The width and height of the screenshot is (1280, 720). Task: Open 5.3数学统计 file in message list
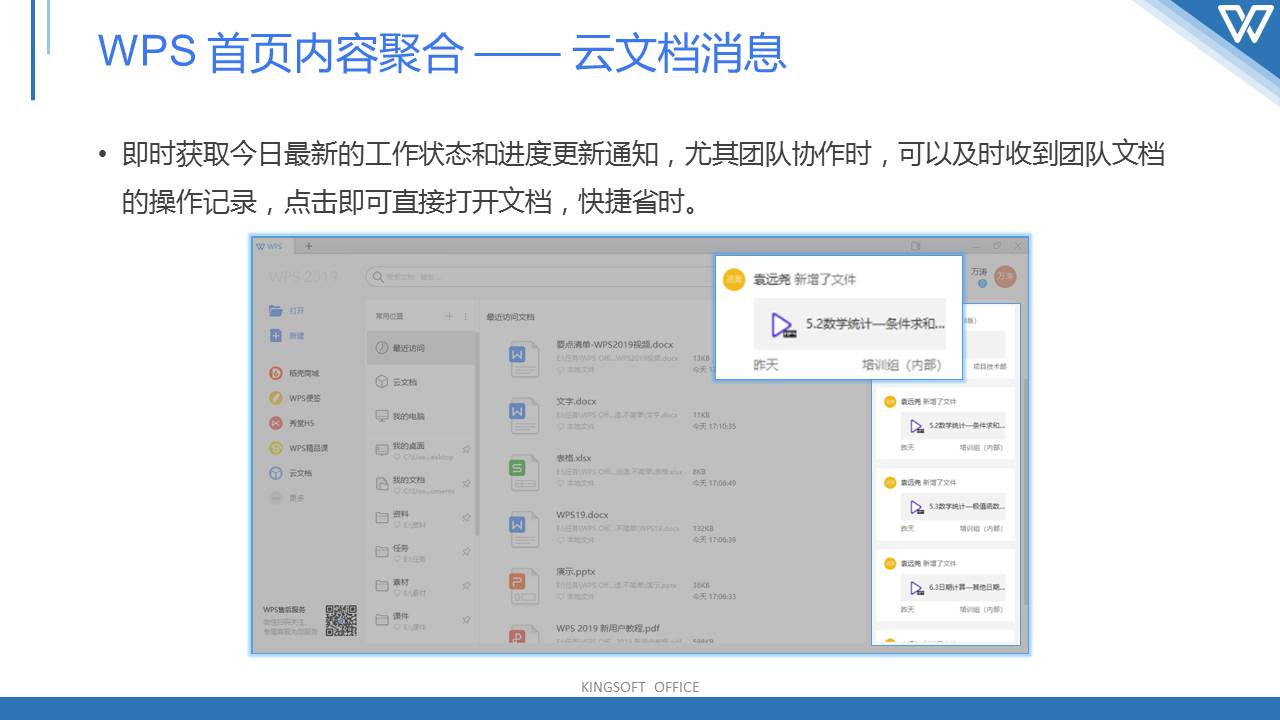(x=952, y=506)
